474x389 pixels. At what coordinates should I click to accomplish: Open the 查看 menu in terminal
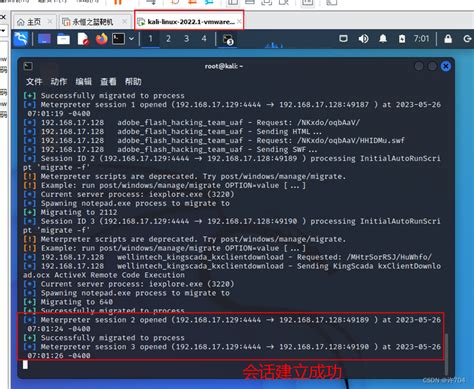108,81
